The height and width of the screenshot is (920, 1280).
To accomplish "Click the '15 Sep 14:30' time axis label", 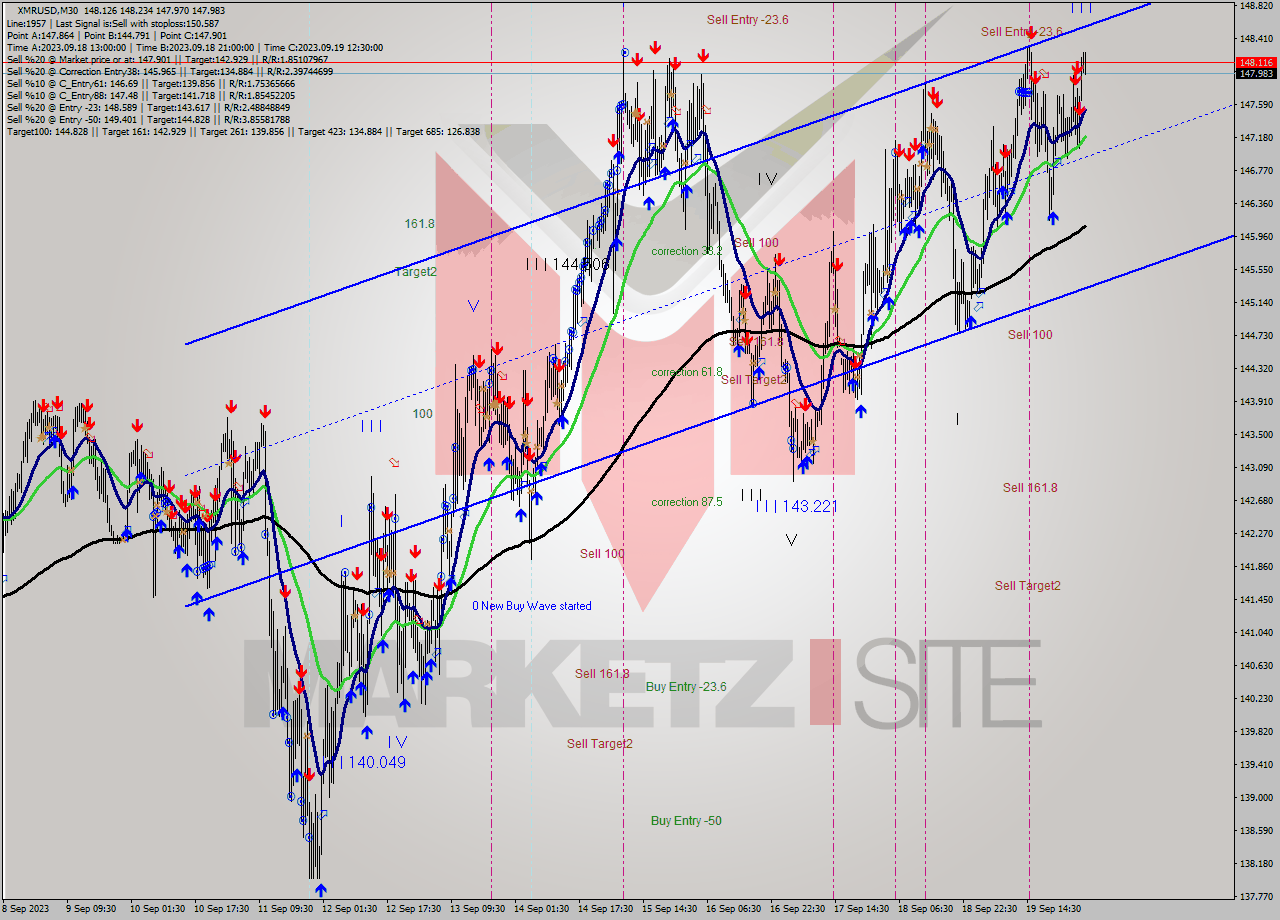I will pos(671,909).
